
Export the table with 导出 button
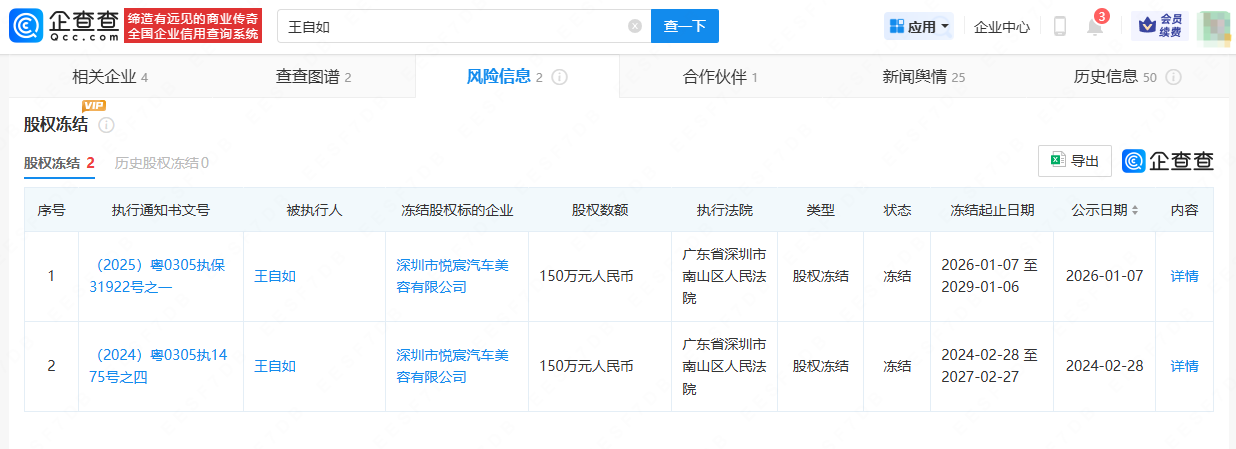point(1075,161)
